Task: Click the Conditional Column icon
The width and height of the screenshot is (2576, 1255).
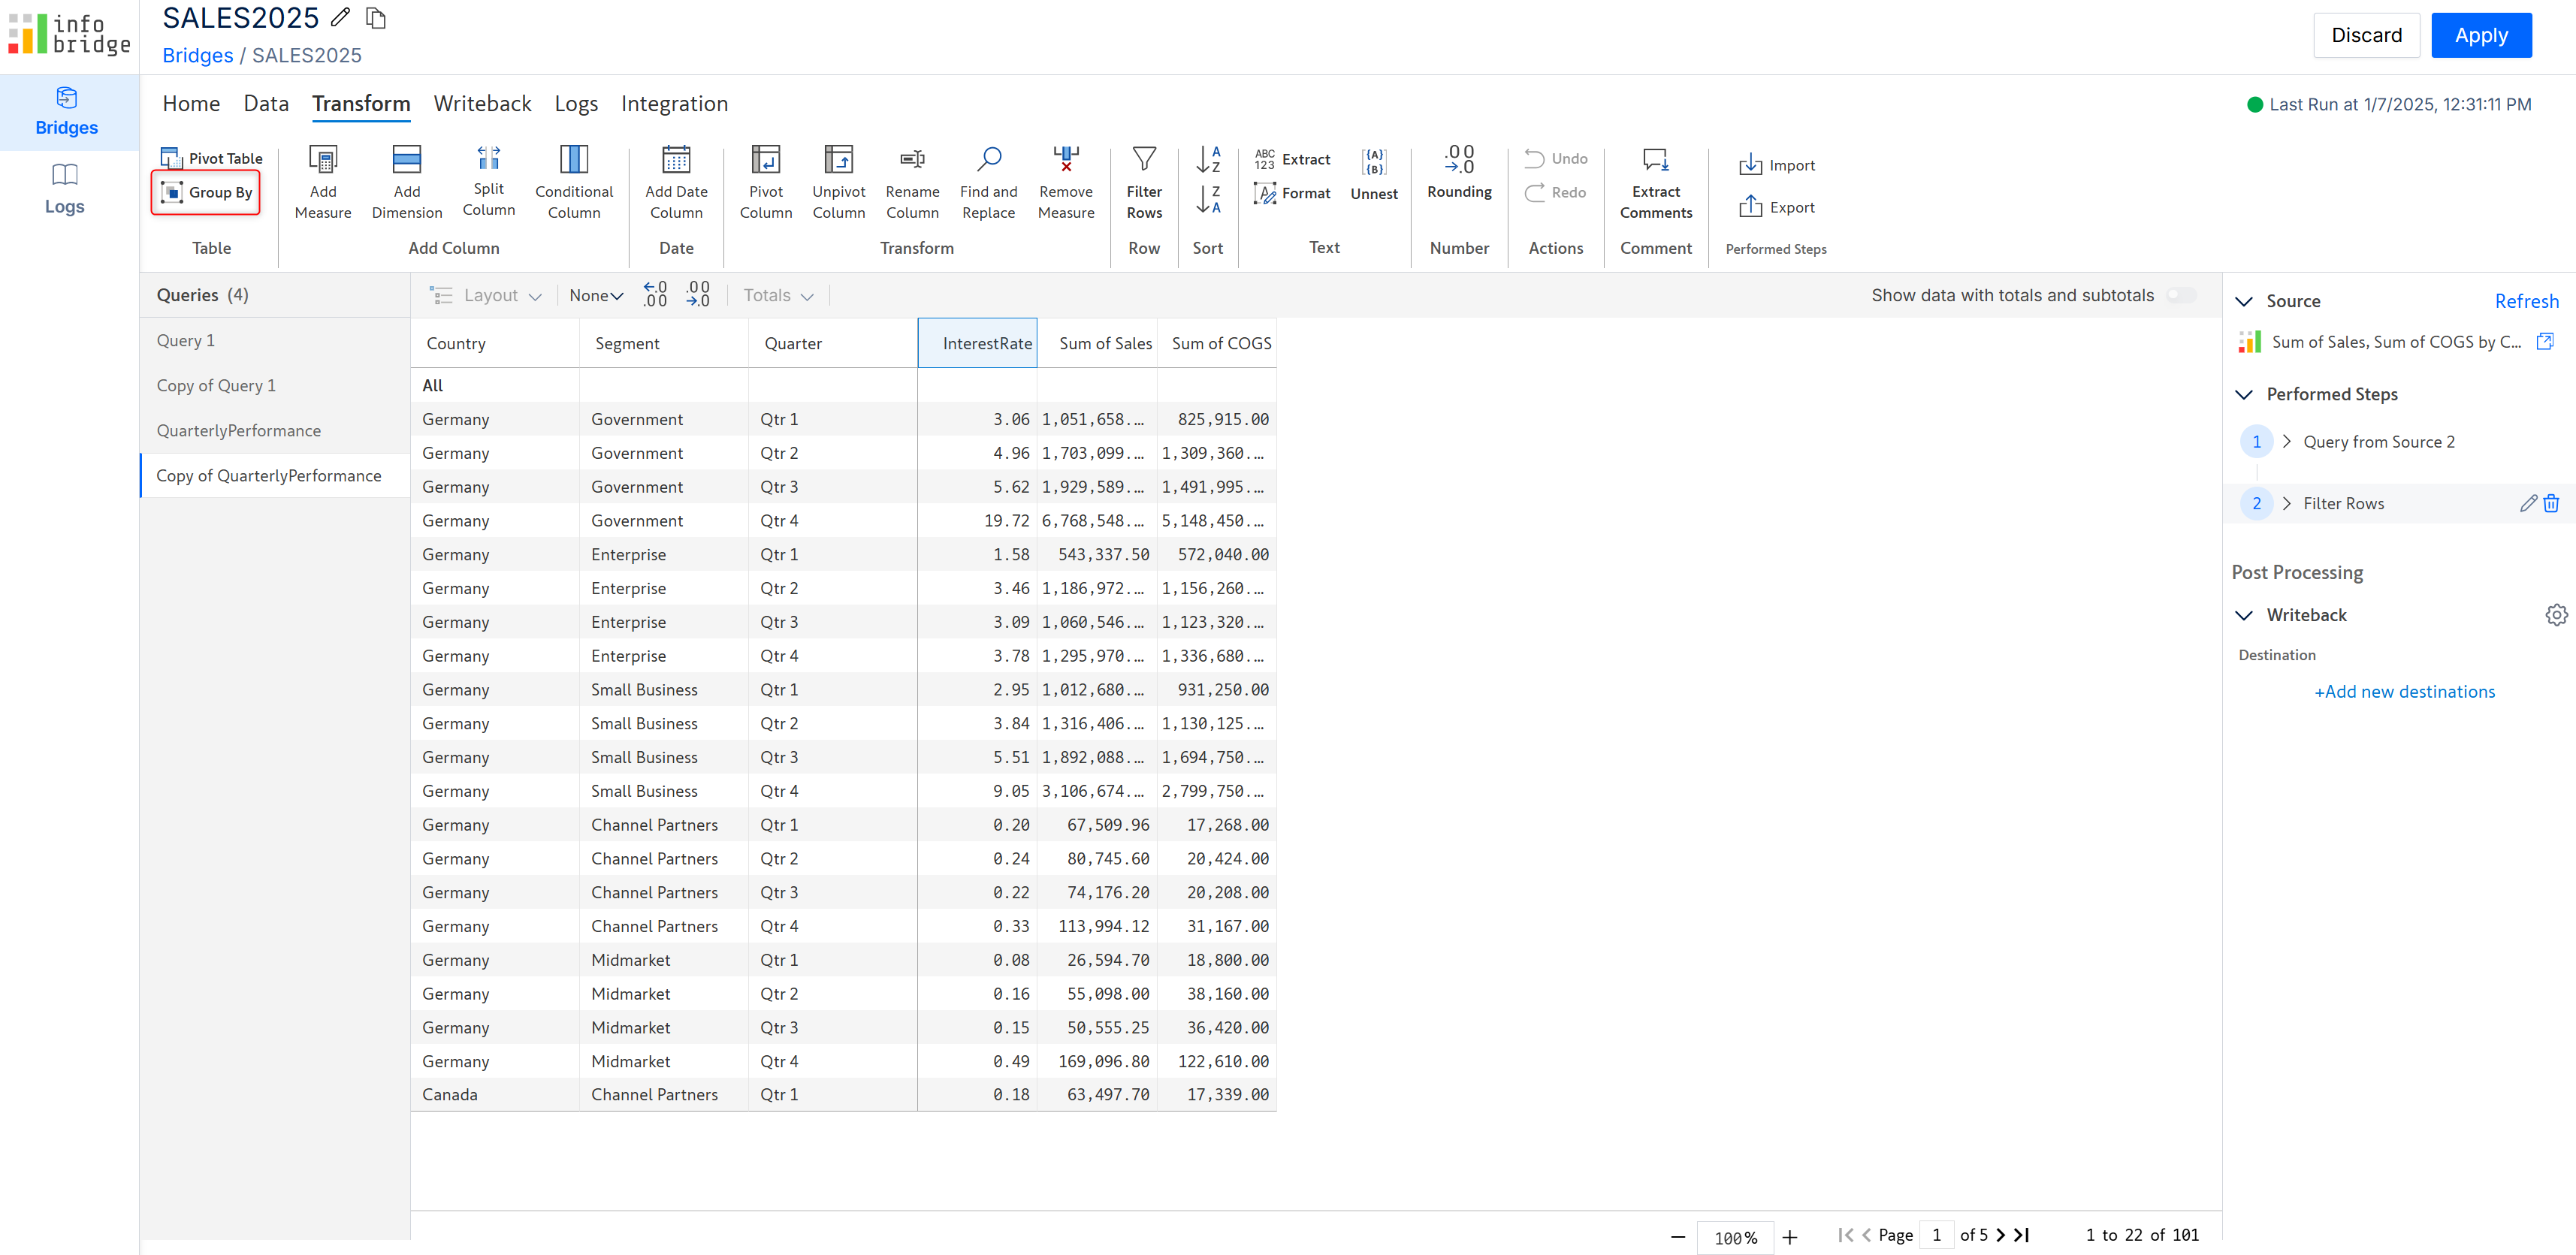Action: click(x=573, y=159)
